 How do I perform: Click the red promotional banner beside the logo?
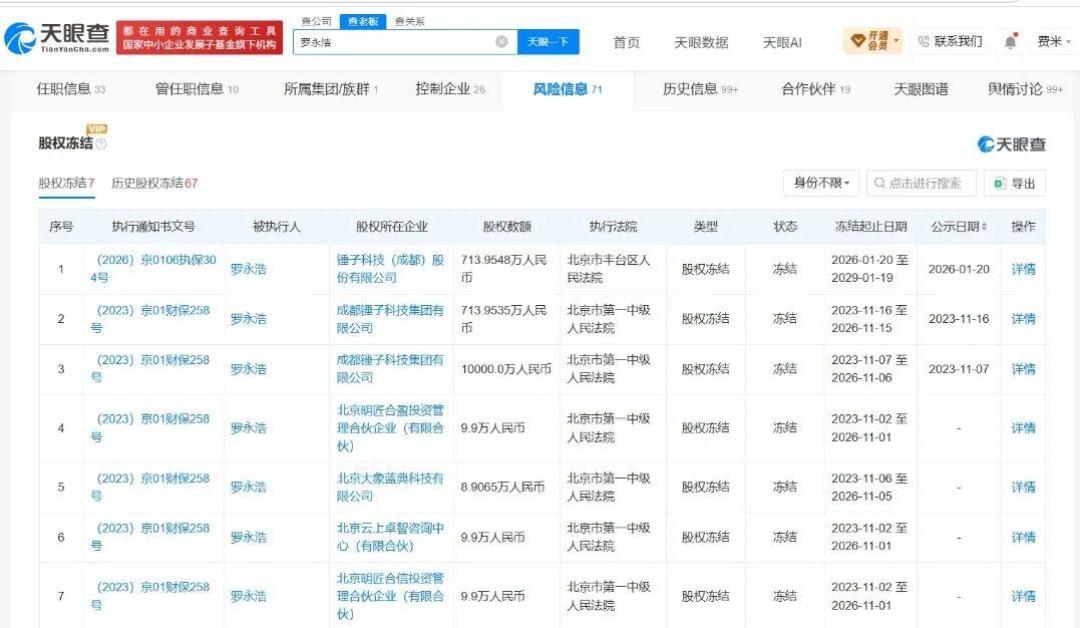click(x=199, y=38)
